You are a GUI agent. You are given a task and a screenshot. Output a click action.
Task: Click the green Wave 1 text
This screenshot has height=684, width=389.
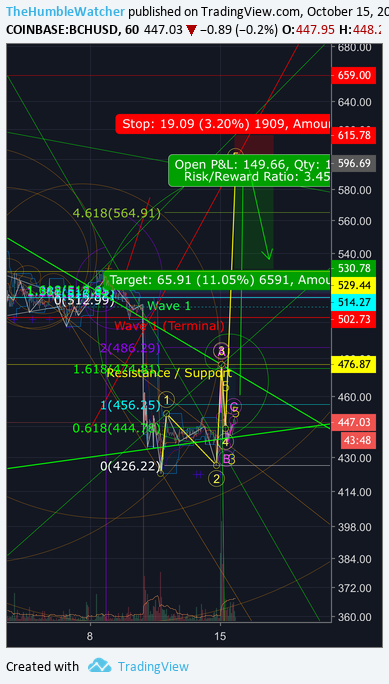tap(169, 306)
